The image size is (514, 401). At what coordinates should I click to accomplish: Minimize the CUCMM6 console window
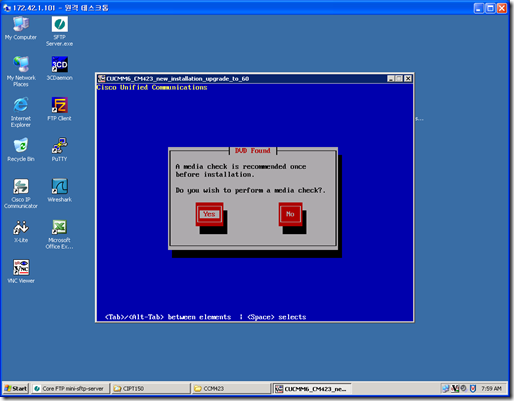tap(391, 79)
